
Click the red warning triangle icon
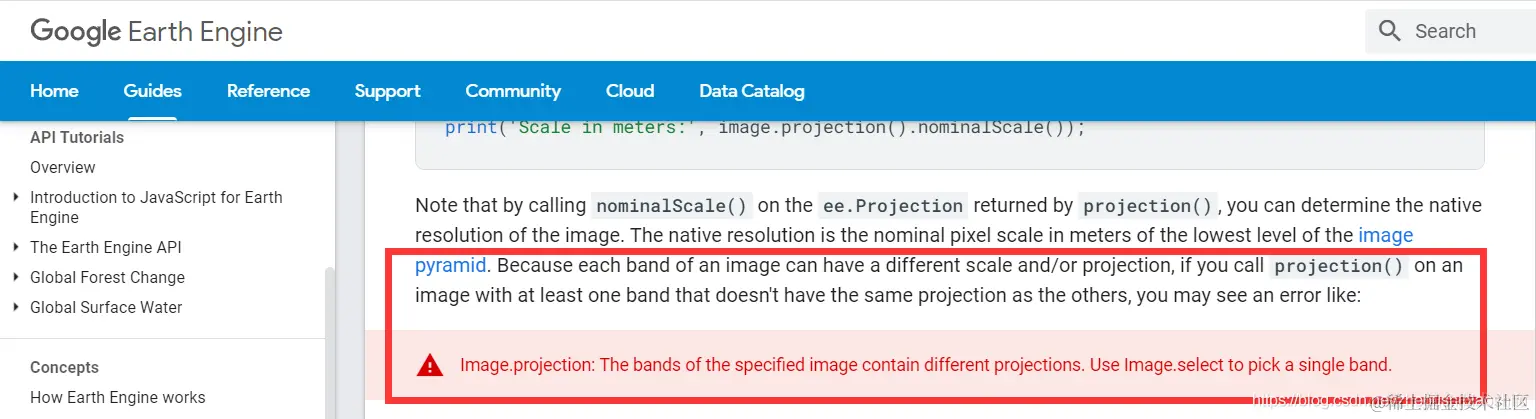pyautogui.click(x=430, y=365)
